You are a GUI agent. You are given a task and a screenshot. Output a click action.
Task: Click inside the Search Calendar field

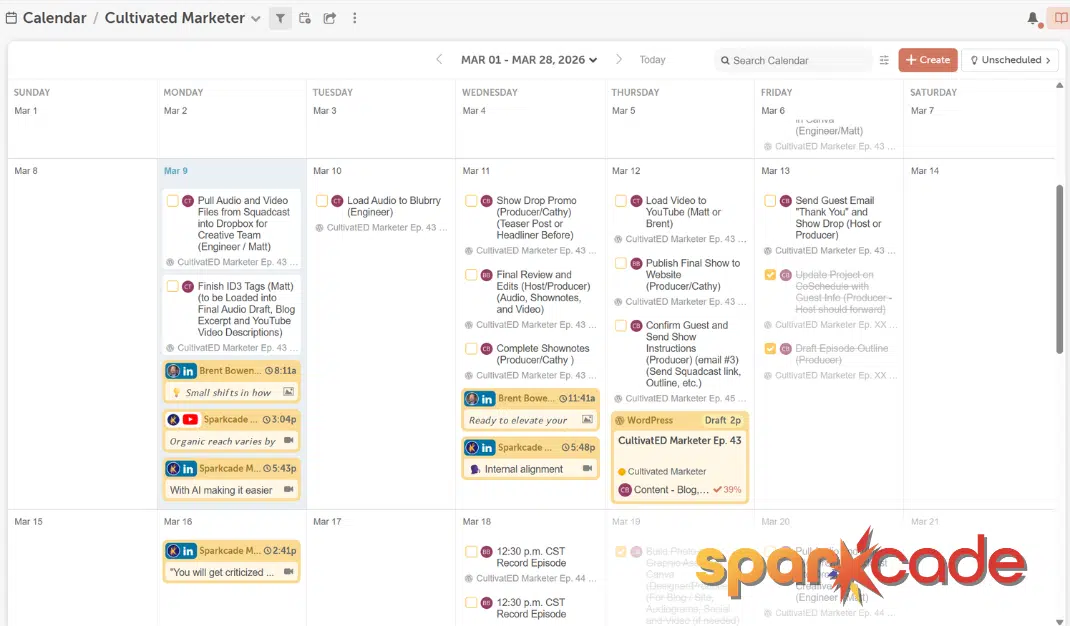coord(790,60)
